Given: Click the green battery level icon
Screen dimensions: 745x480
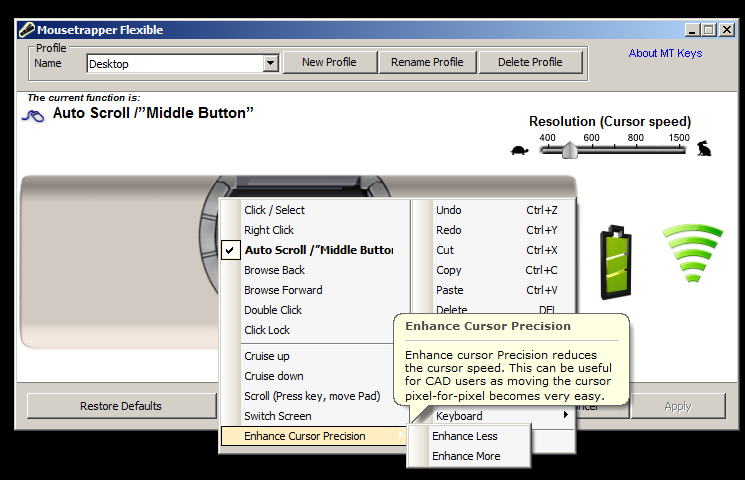Looking at the screenshot, I should [x=616, y=262].
